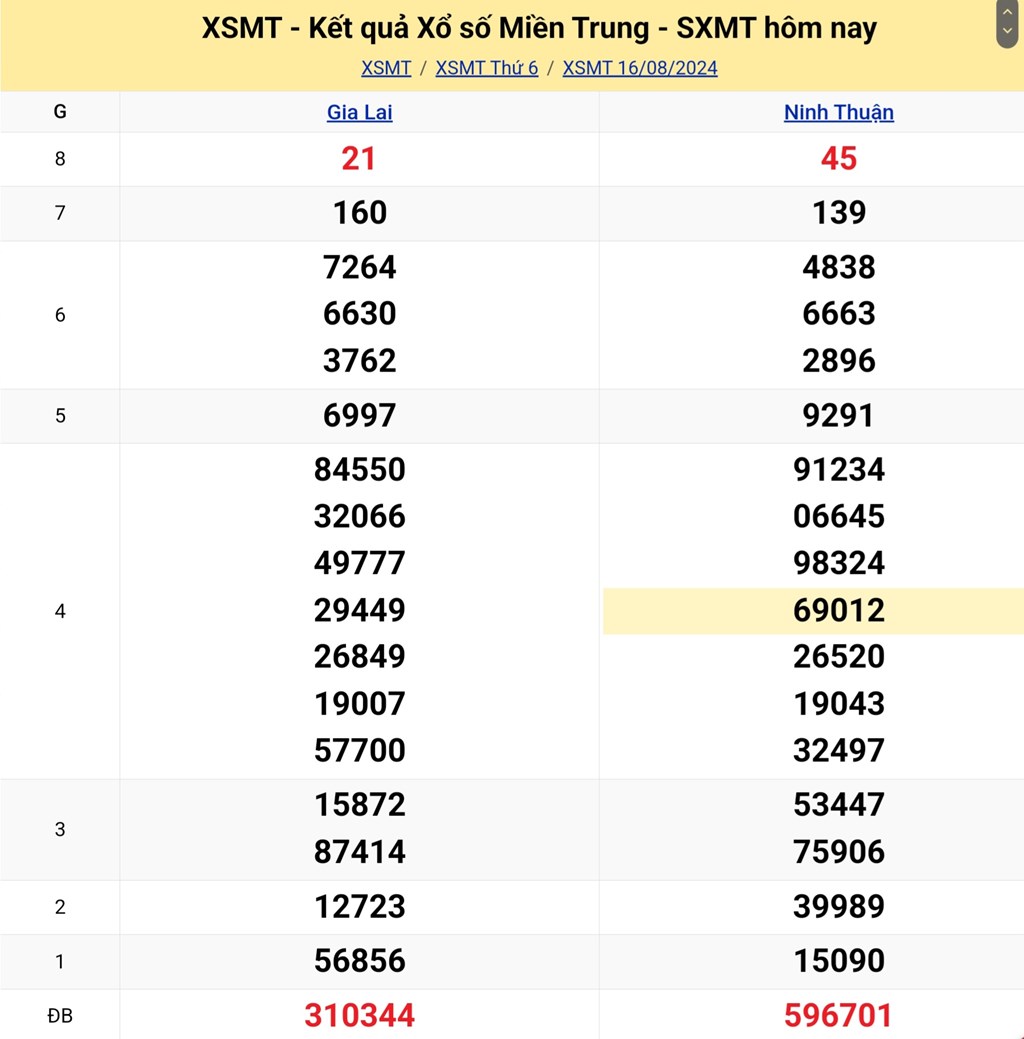Click the Ninh Thuận number 9291

(838, 415)
